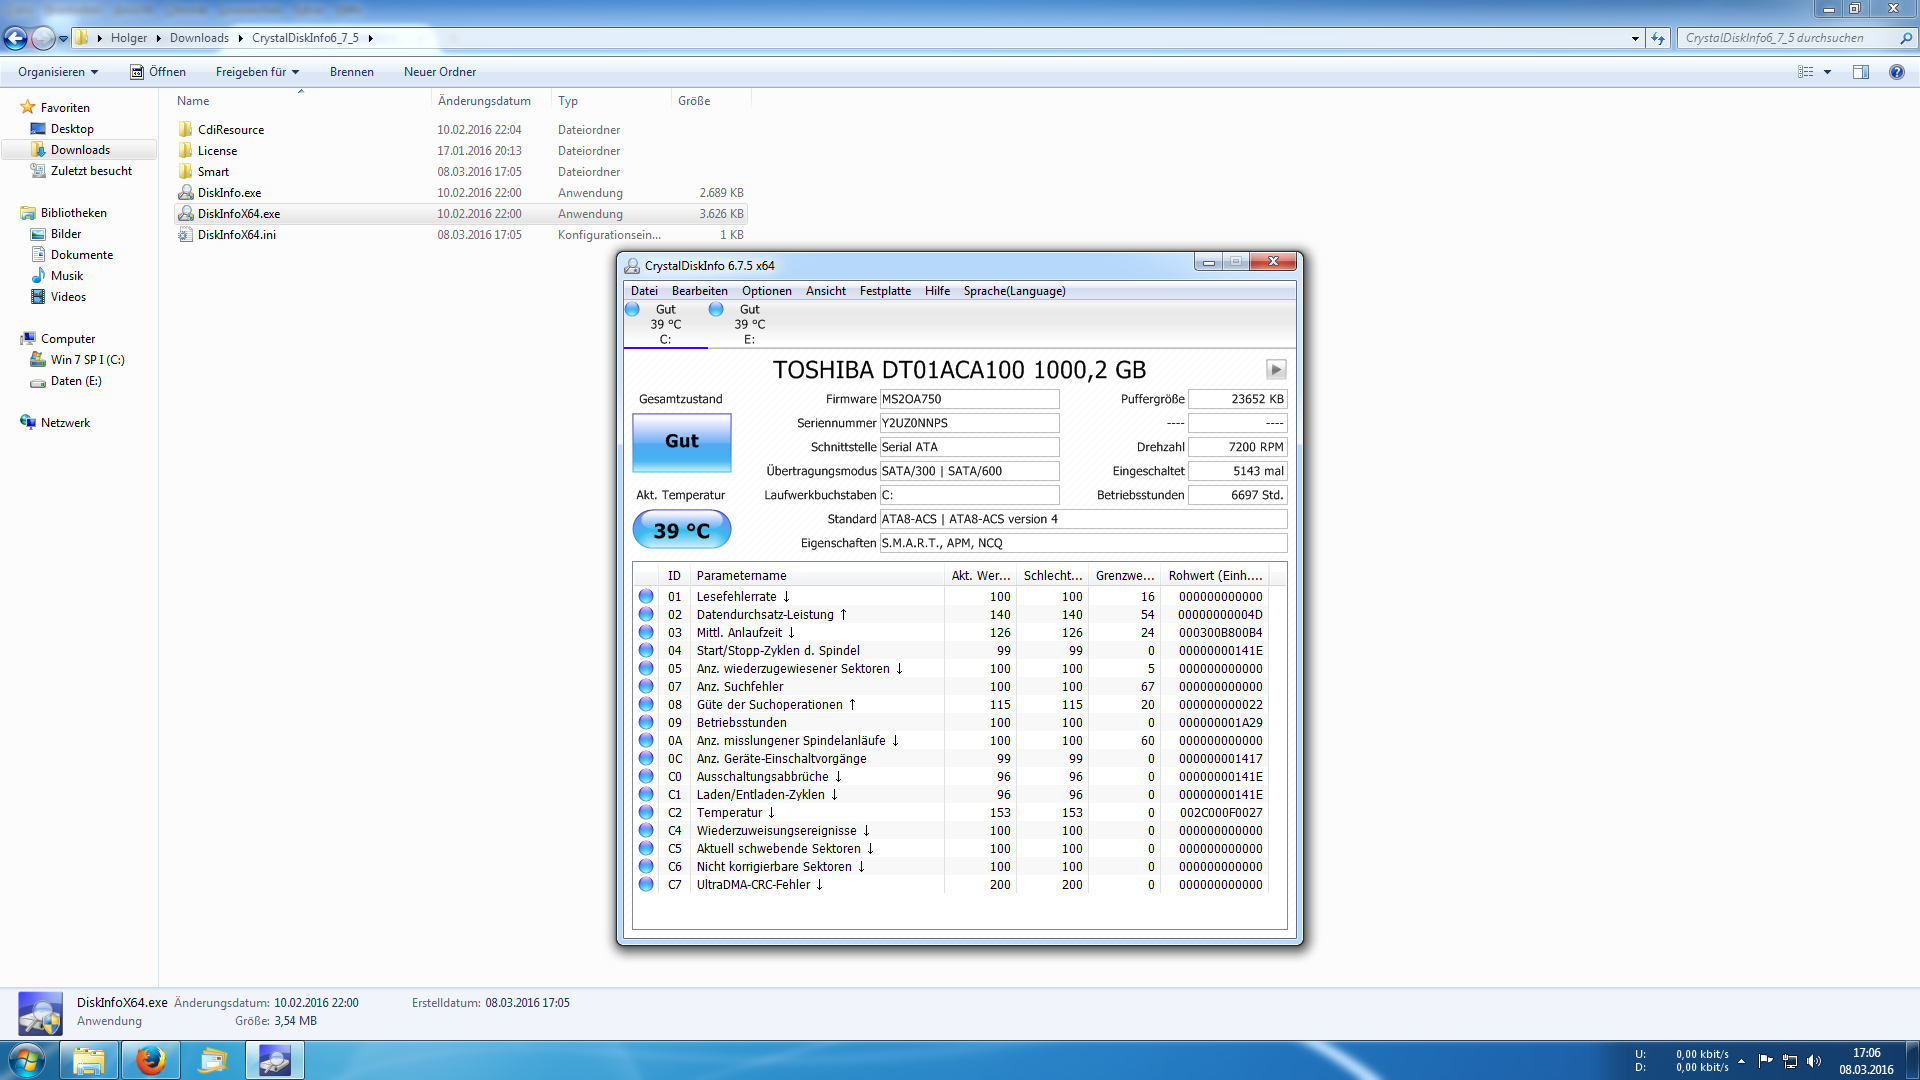Screen dimensions: 1920x1080
Task: Open the Explorer help icon
Action: 1896,72
